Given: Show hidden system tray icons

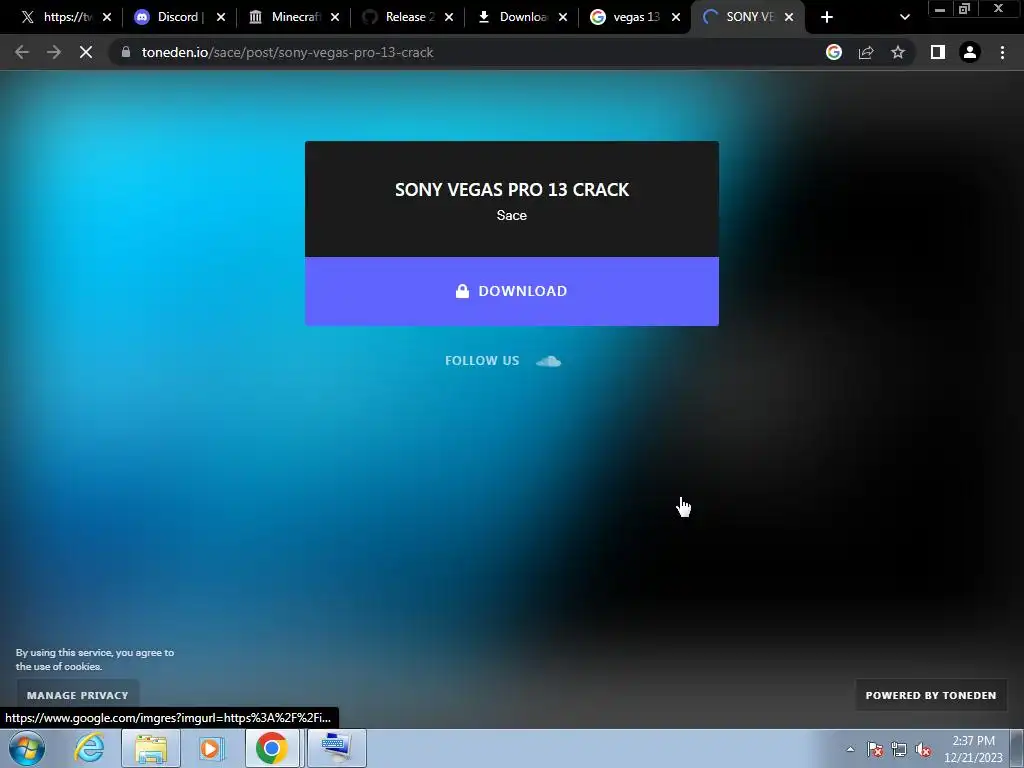Looking at the screenshot, I should pos(850,749).
